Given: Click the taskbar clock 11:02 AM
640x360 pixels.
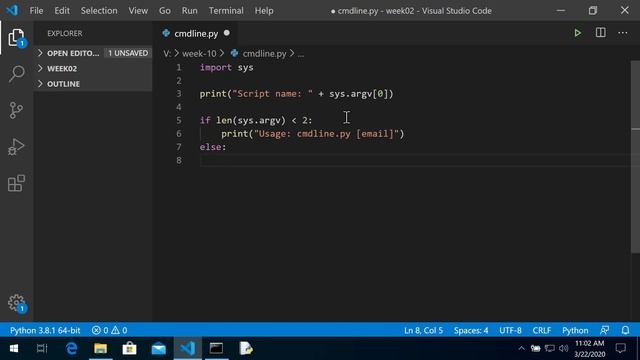Looking at the screenshot, I should (589, 343).
